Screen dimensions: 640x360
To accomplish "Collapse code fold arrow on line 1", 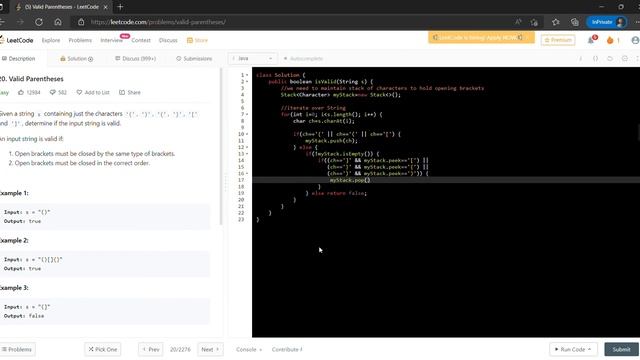I will click(247, 75).
